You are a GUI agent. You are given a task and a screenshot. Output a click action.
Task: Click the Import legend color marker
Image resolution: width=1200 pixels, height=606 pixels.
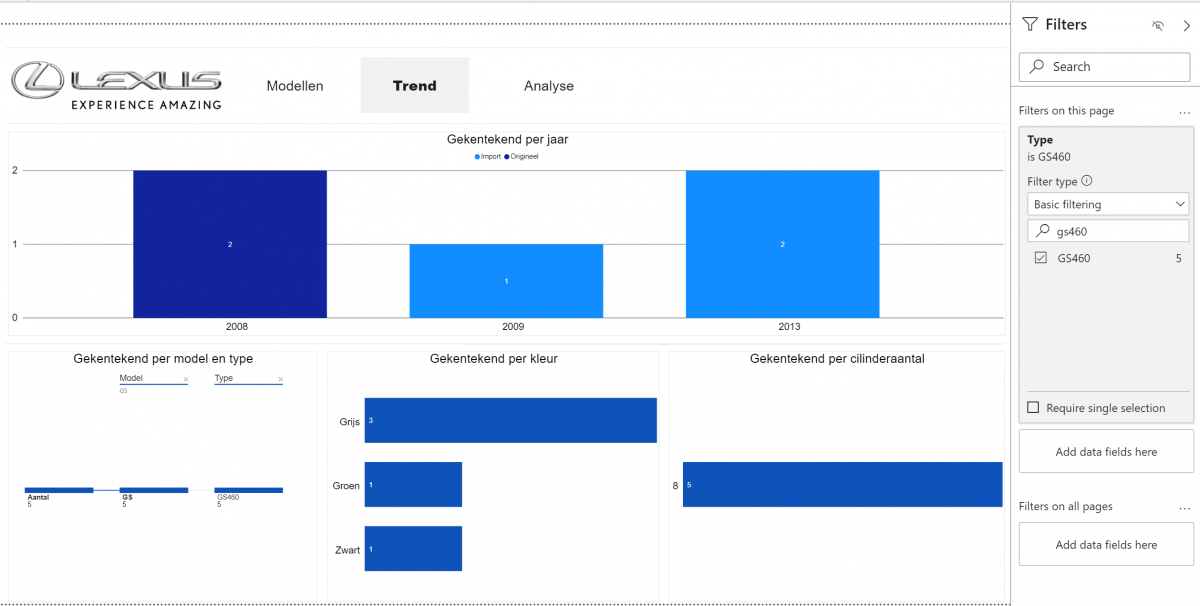(x=477, y=156)
